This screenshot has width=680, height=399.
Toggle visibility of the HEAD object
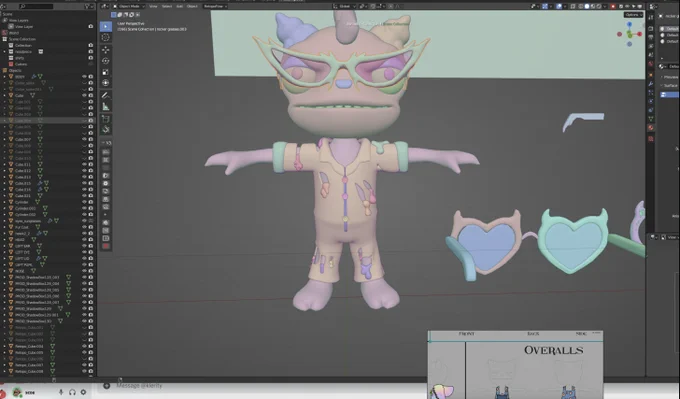click(x=85, y=240)
